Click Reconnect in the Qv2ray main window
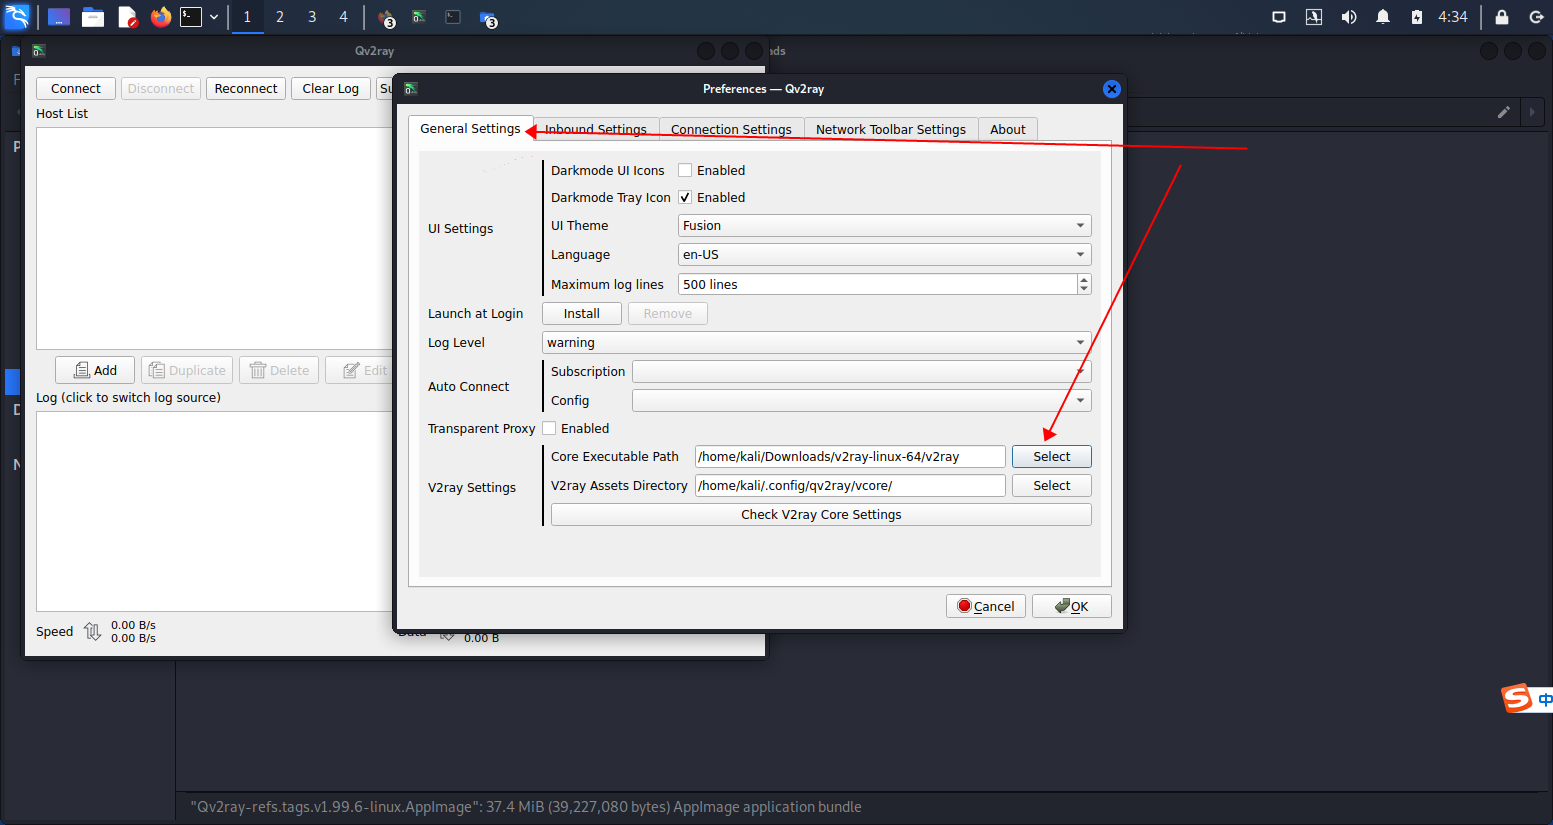The height and width of the screenshot is (825, 1553). [x=246, y=89]
